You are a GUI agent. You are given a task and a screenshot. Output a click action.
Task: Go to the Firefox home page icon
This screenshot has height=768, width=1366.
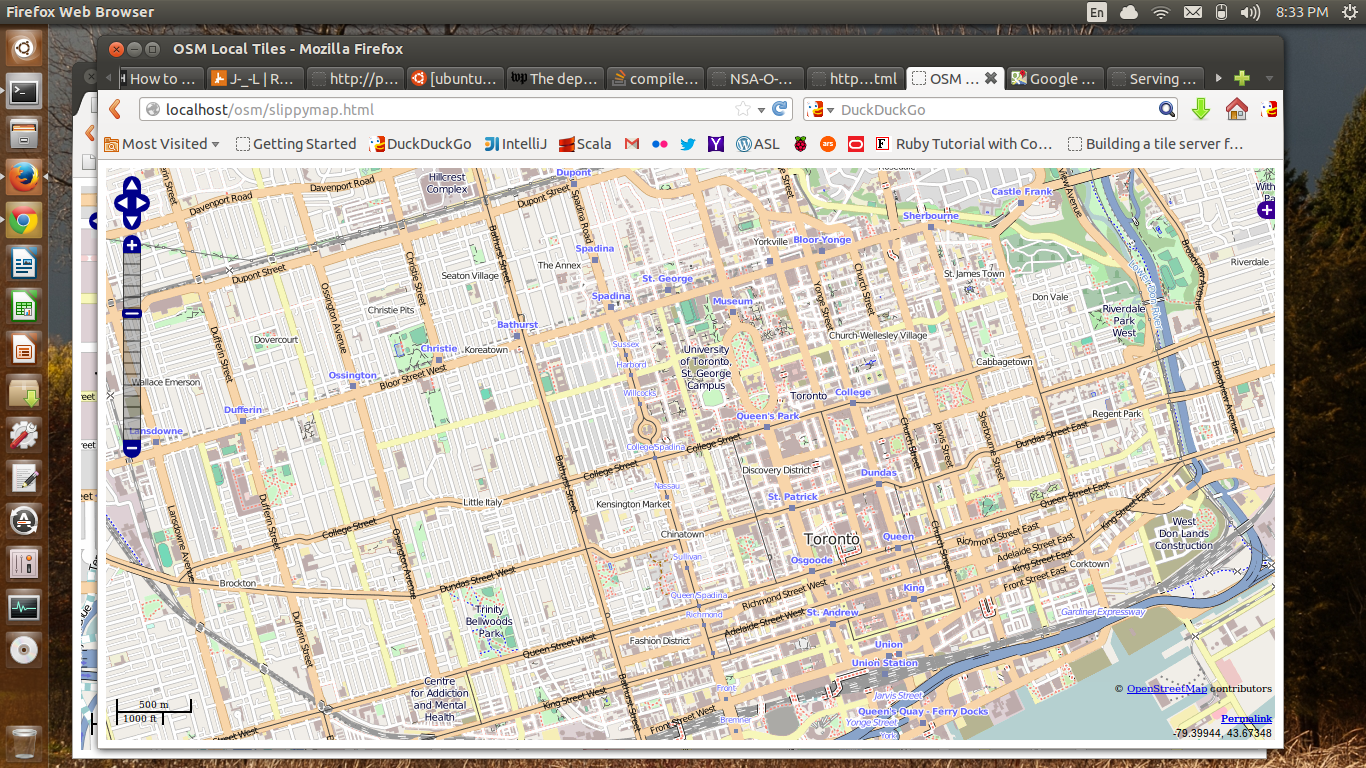click(x=1237, y=109)
